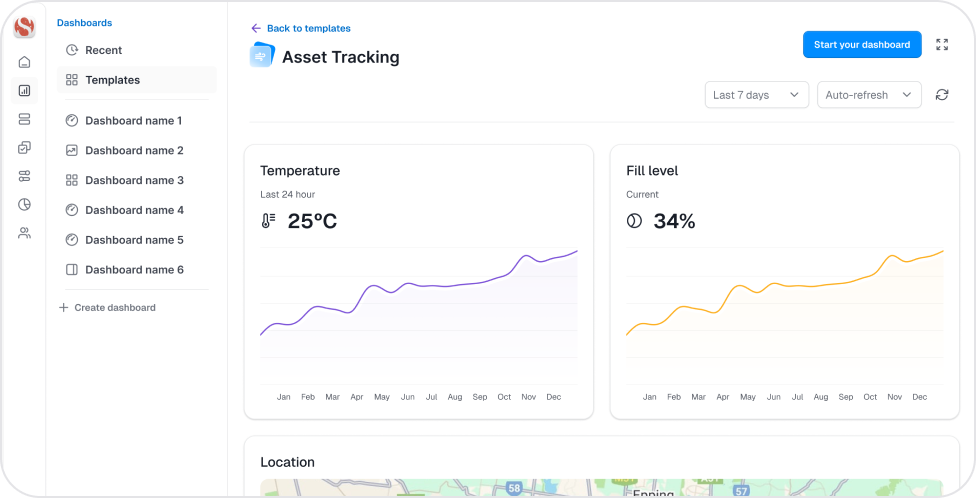Open the toggles settings icon in rail

click(24, 176)
